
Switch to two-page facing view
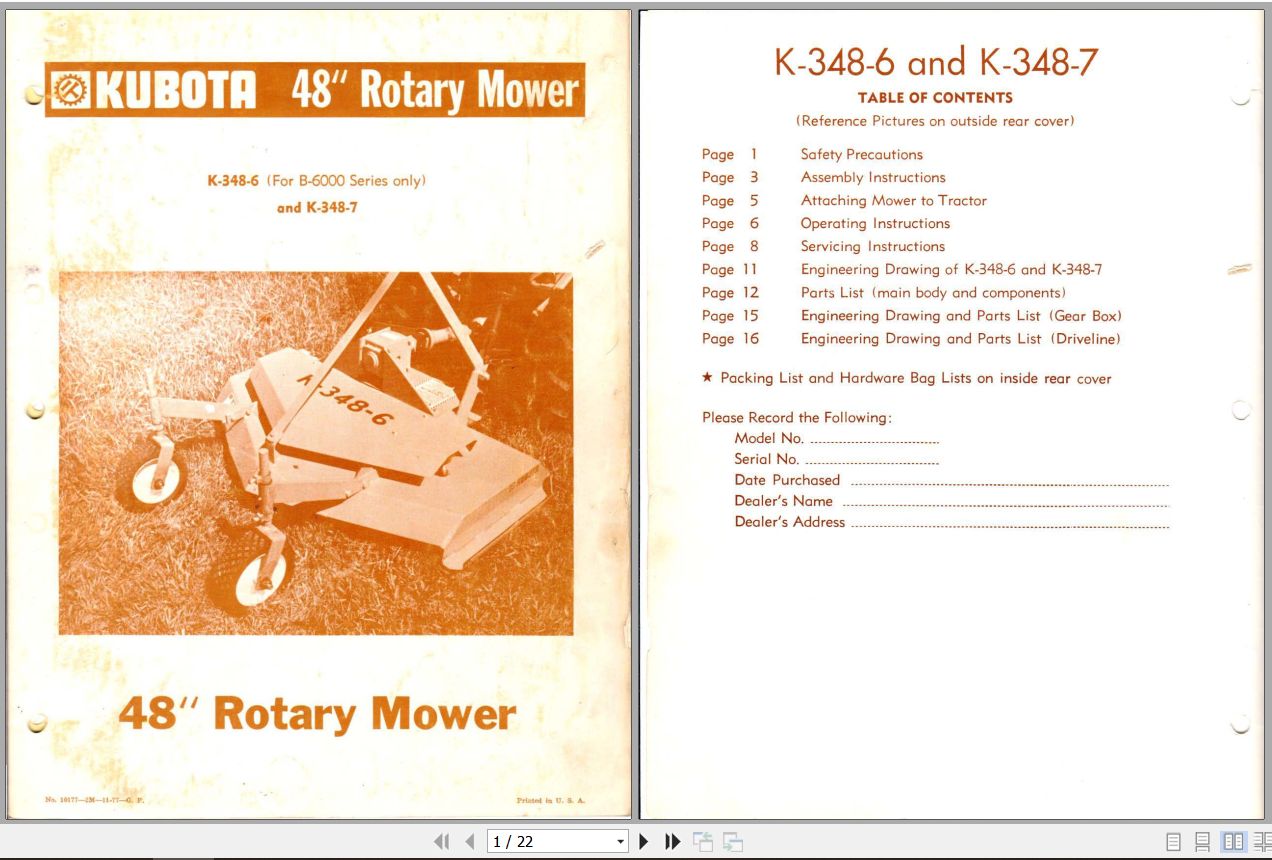[x=1233, y=842]
